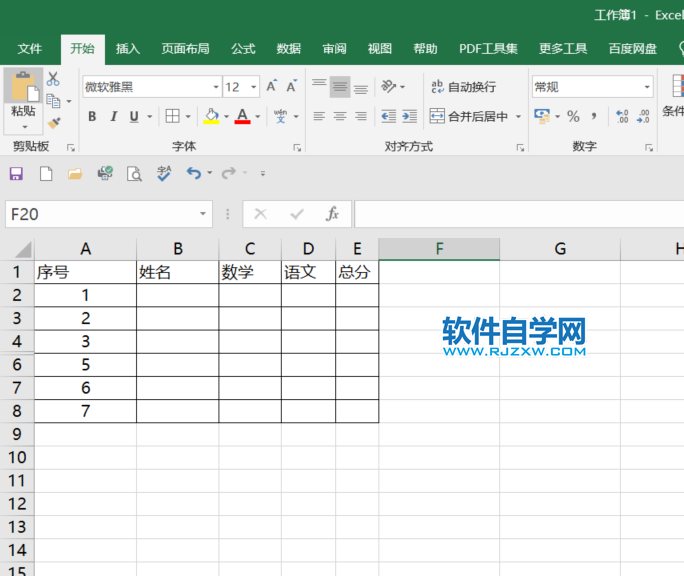Click New blank workbook icon

click(x=46, y=174)
